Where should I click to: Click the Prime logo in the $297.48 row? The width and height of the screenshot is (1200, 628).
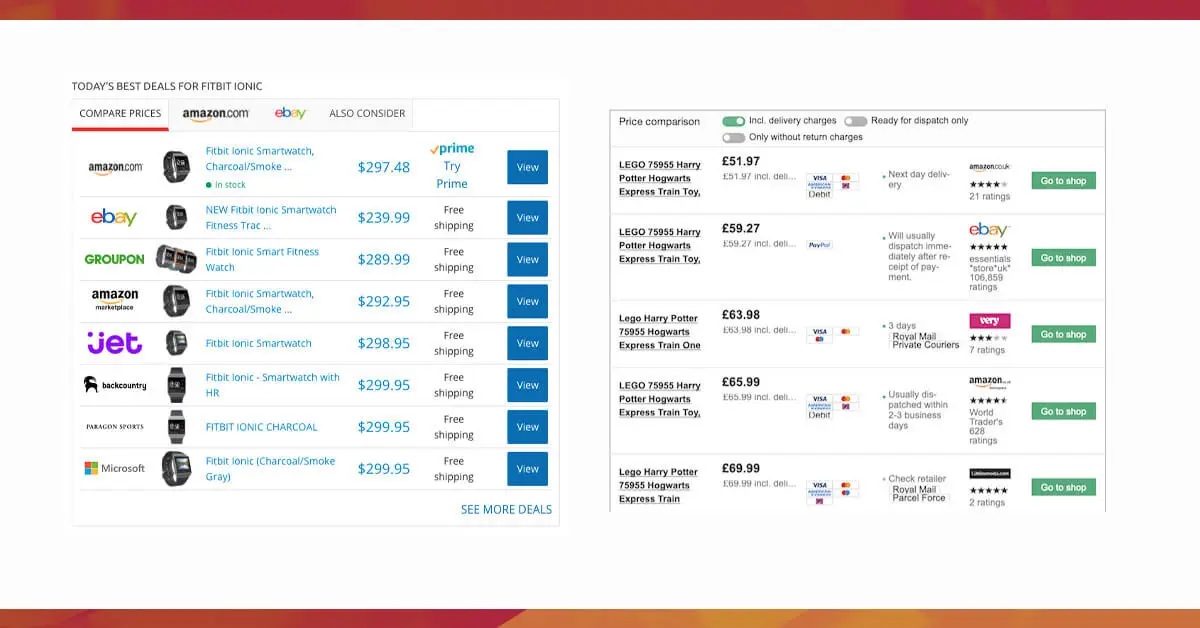[x=452, y=149]
